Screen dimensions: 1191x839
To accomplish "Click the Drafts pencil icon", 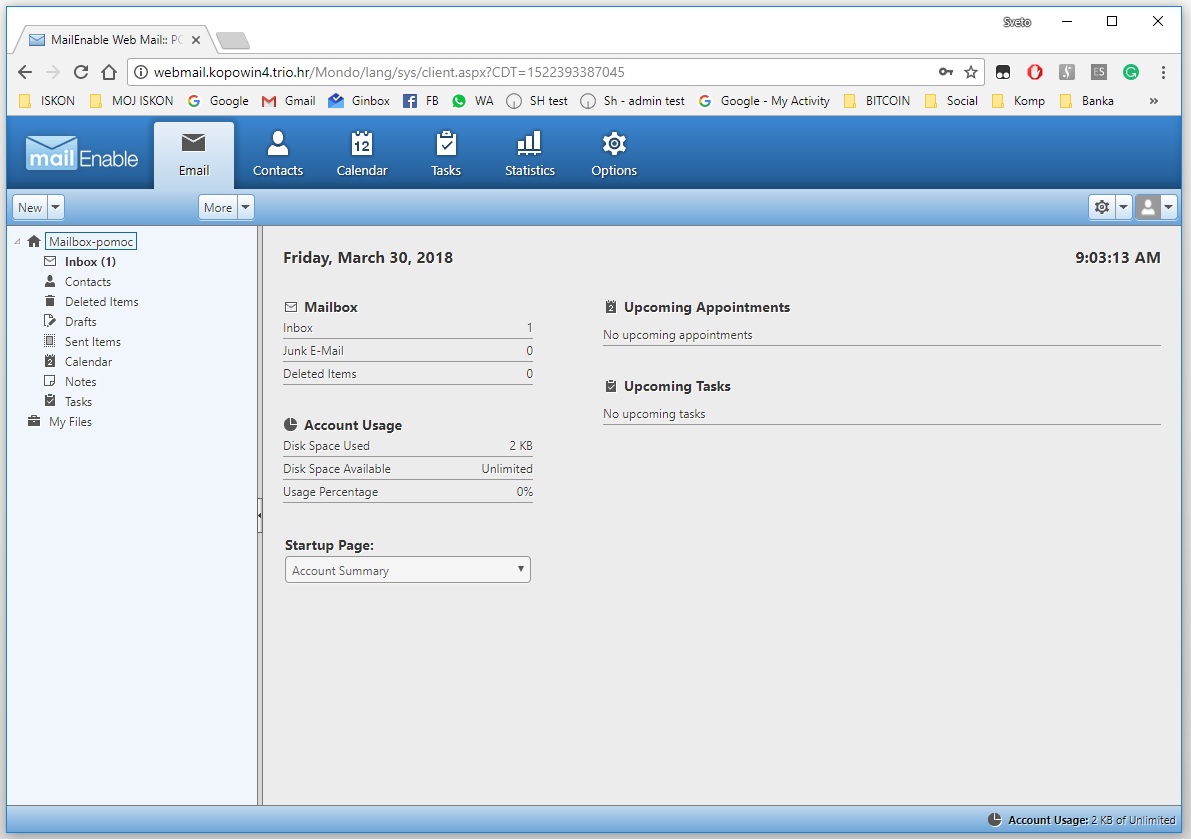I will (50, 320).
